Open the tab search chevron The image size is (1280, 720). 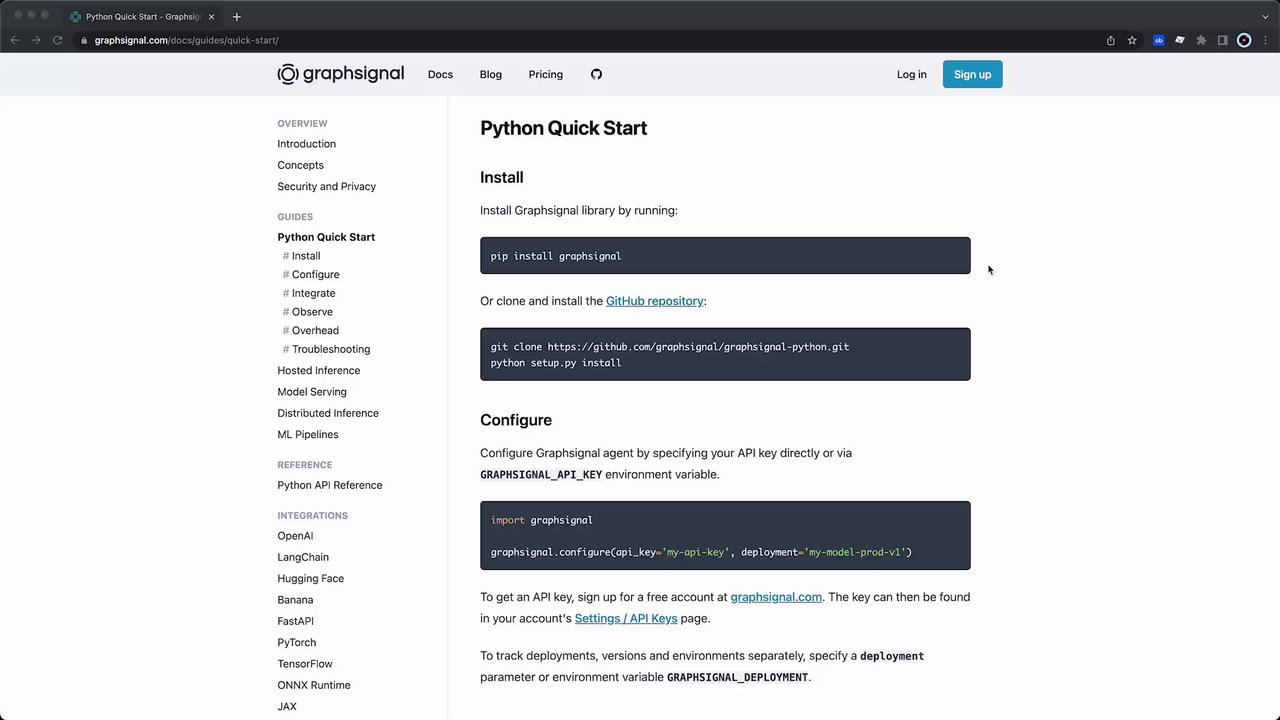pos(1265,17)
